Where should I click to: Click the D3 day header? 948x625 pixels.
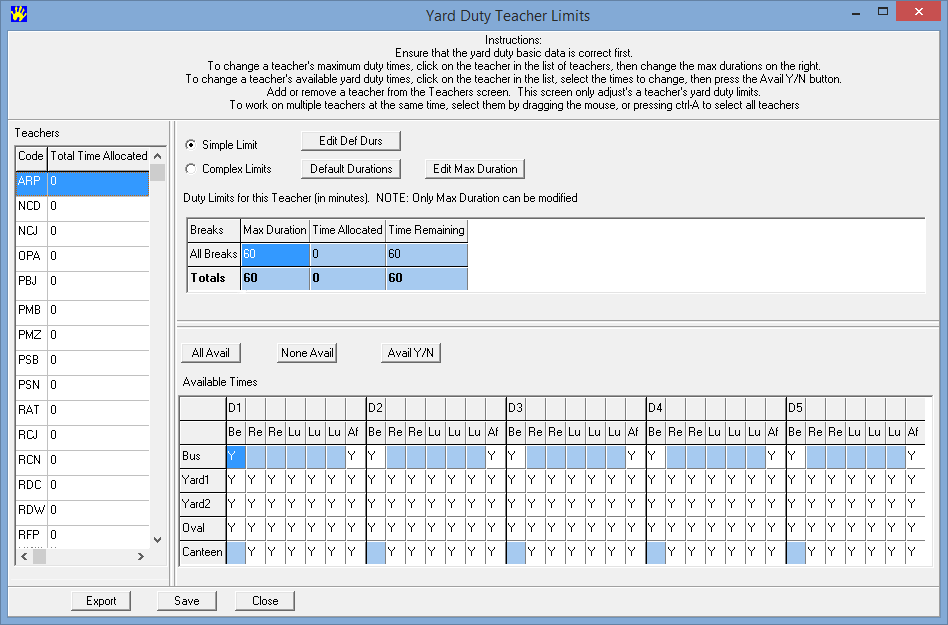[515, 408]
